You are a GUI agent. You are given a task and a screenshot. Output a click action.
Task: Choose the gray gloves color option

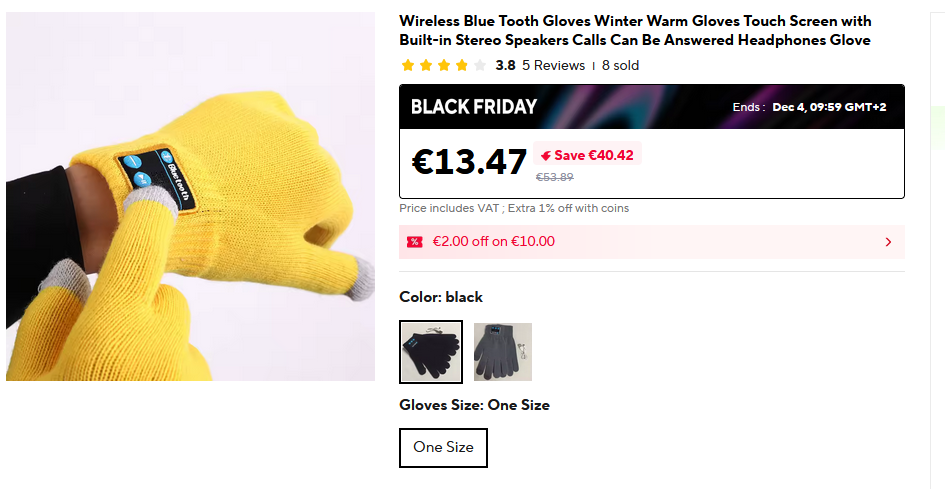[503, 352]
